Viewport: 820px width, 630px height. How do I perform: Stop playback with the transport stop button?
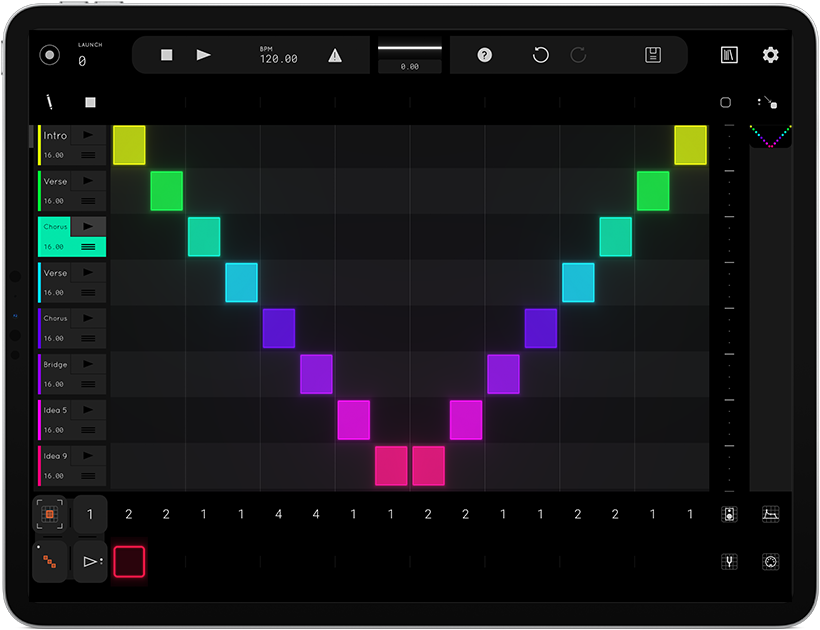click(x=167, y=55)
